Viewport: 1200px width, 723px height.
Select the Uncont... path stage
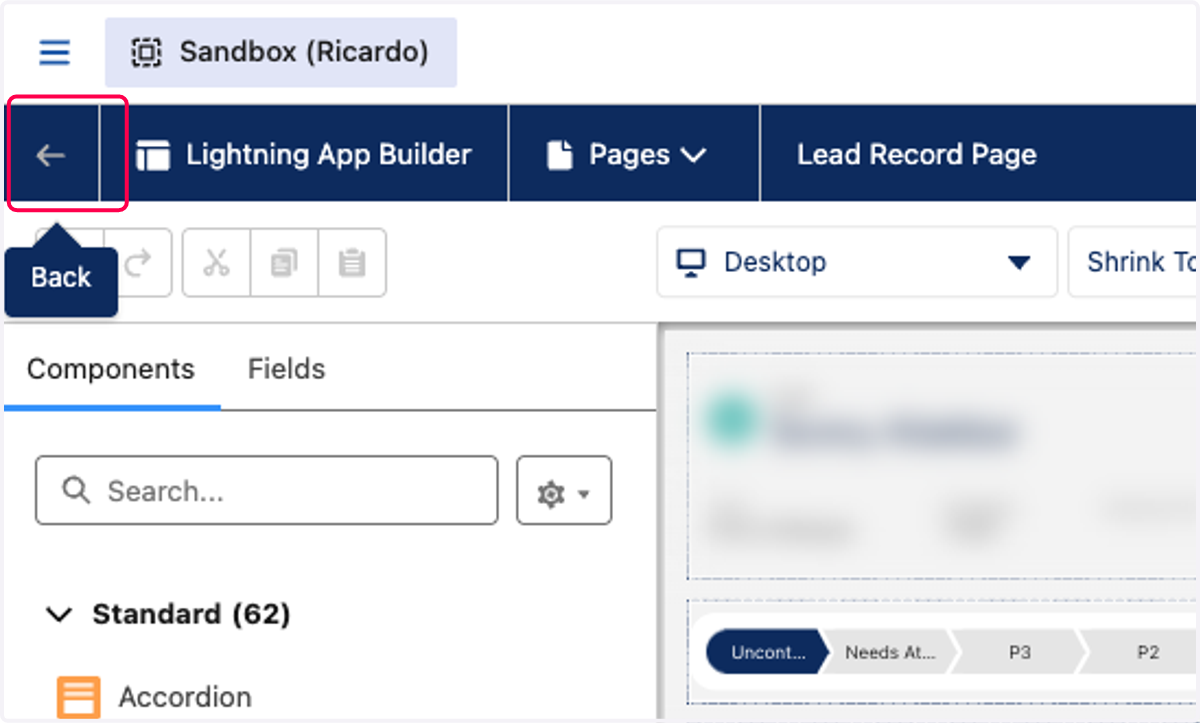coord(768,653)
